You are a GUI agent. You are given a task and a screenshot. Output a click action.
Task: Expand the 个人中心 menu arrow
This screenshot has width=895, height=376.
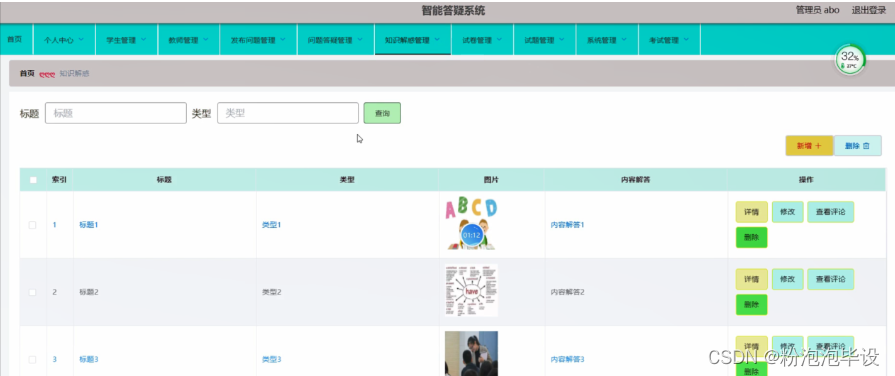point(80,40)
